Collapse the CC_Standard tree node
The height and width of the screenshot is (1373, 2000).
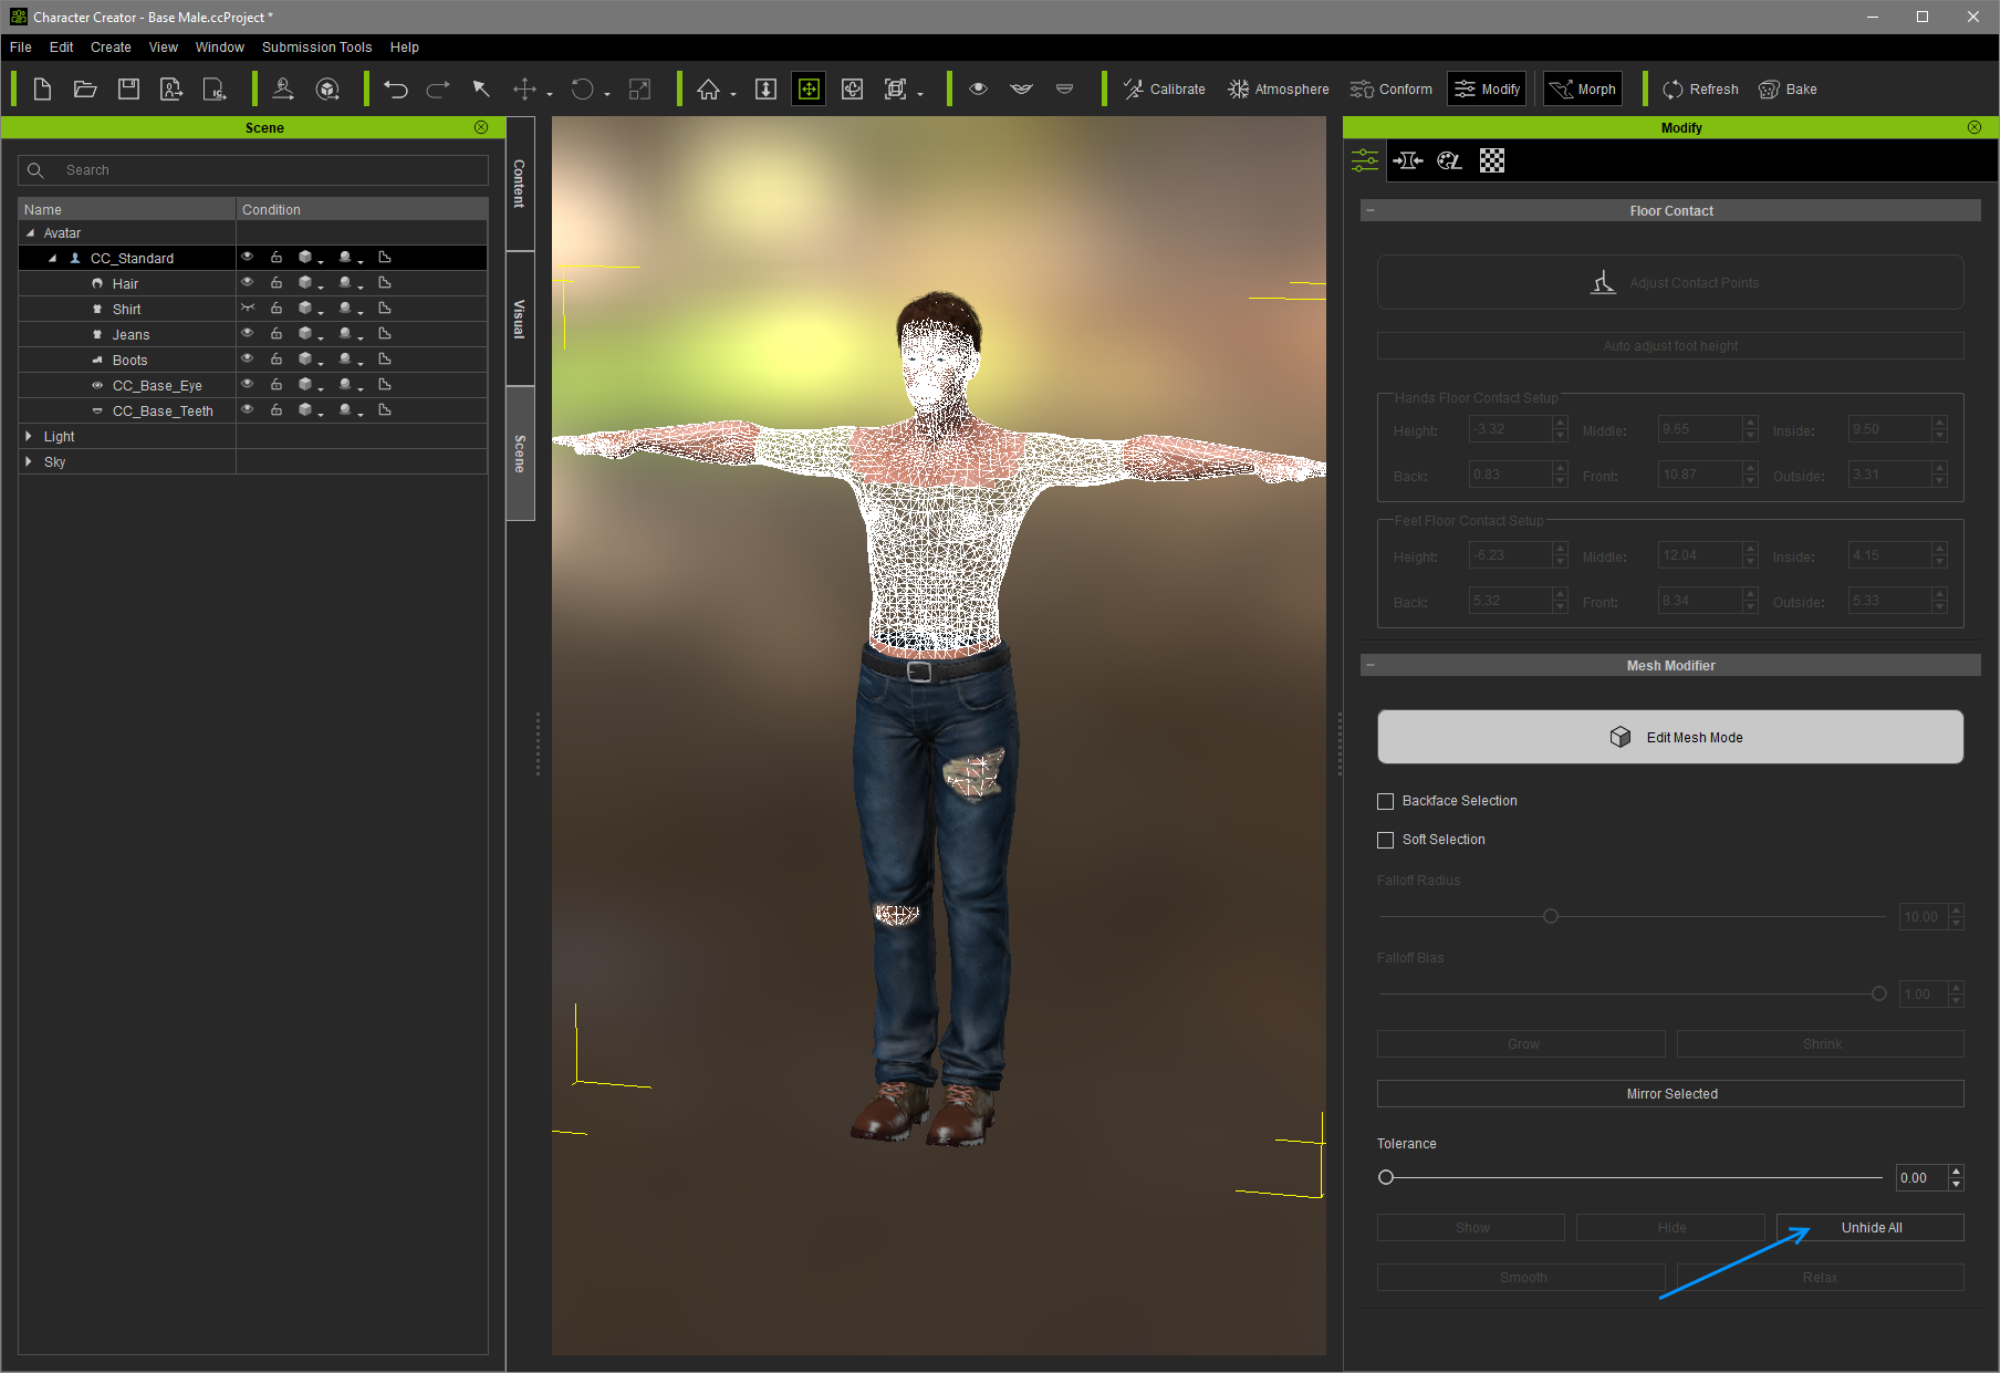pos(52,258)
